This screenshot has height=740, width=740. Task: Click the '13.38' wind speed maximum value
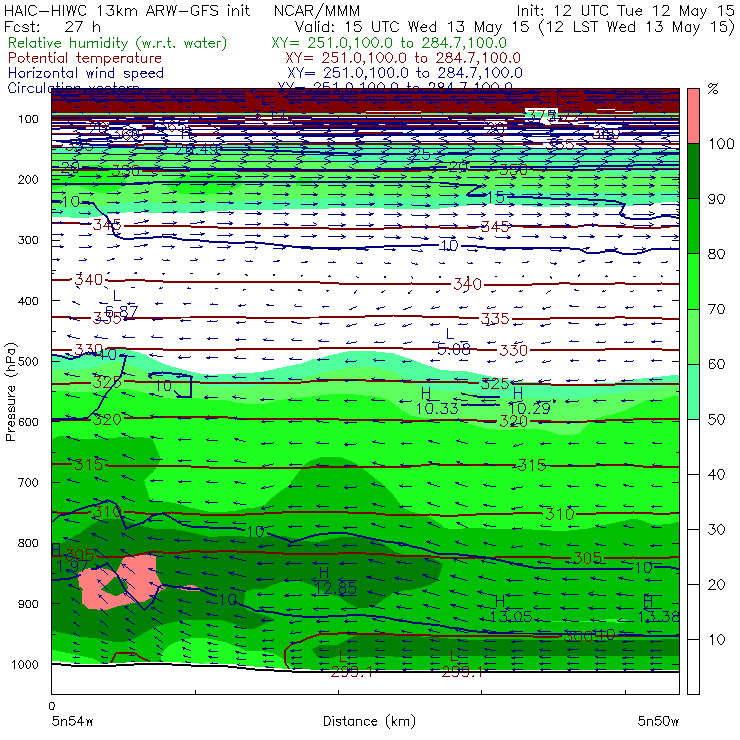pyautogui.click(x=659, y=616)
